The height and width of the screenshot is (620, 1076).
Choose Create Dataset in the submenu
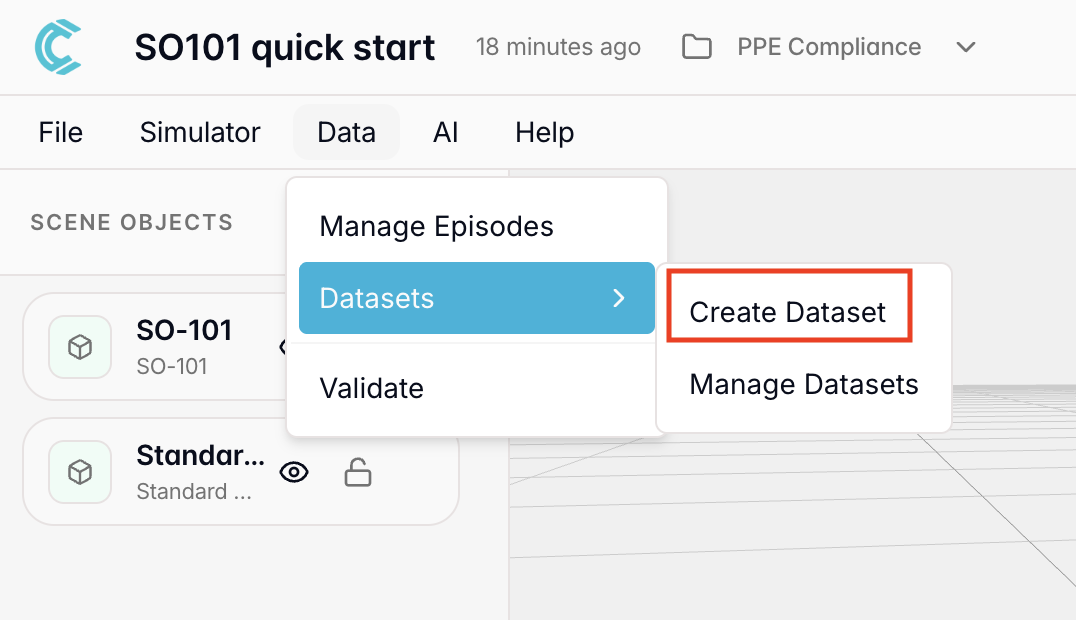pyautogui.click(x=788, y=312)
